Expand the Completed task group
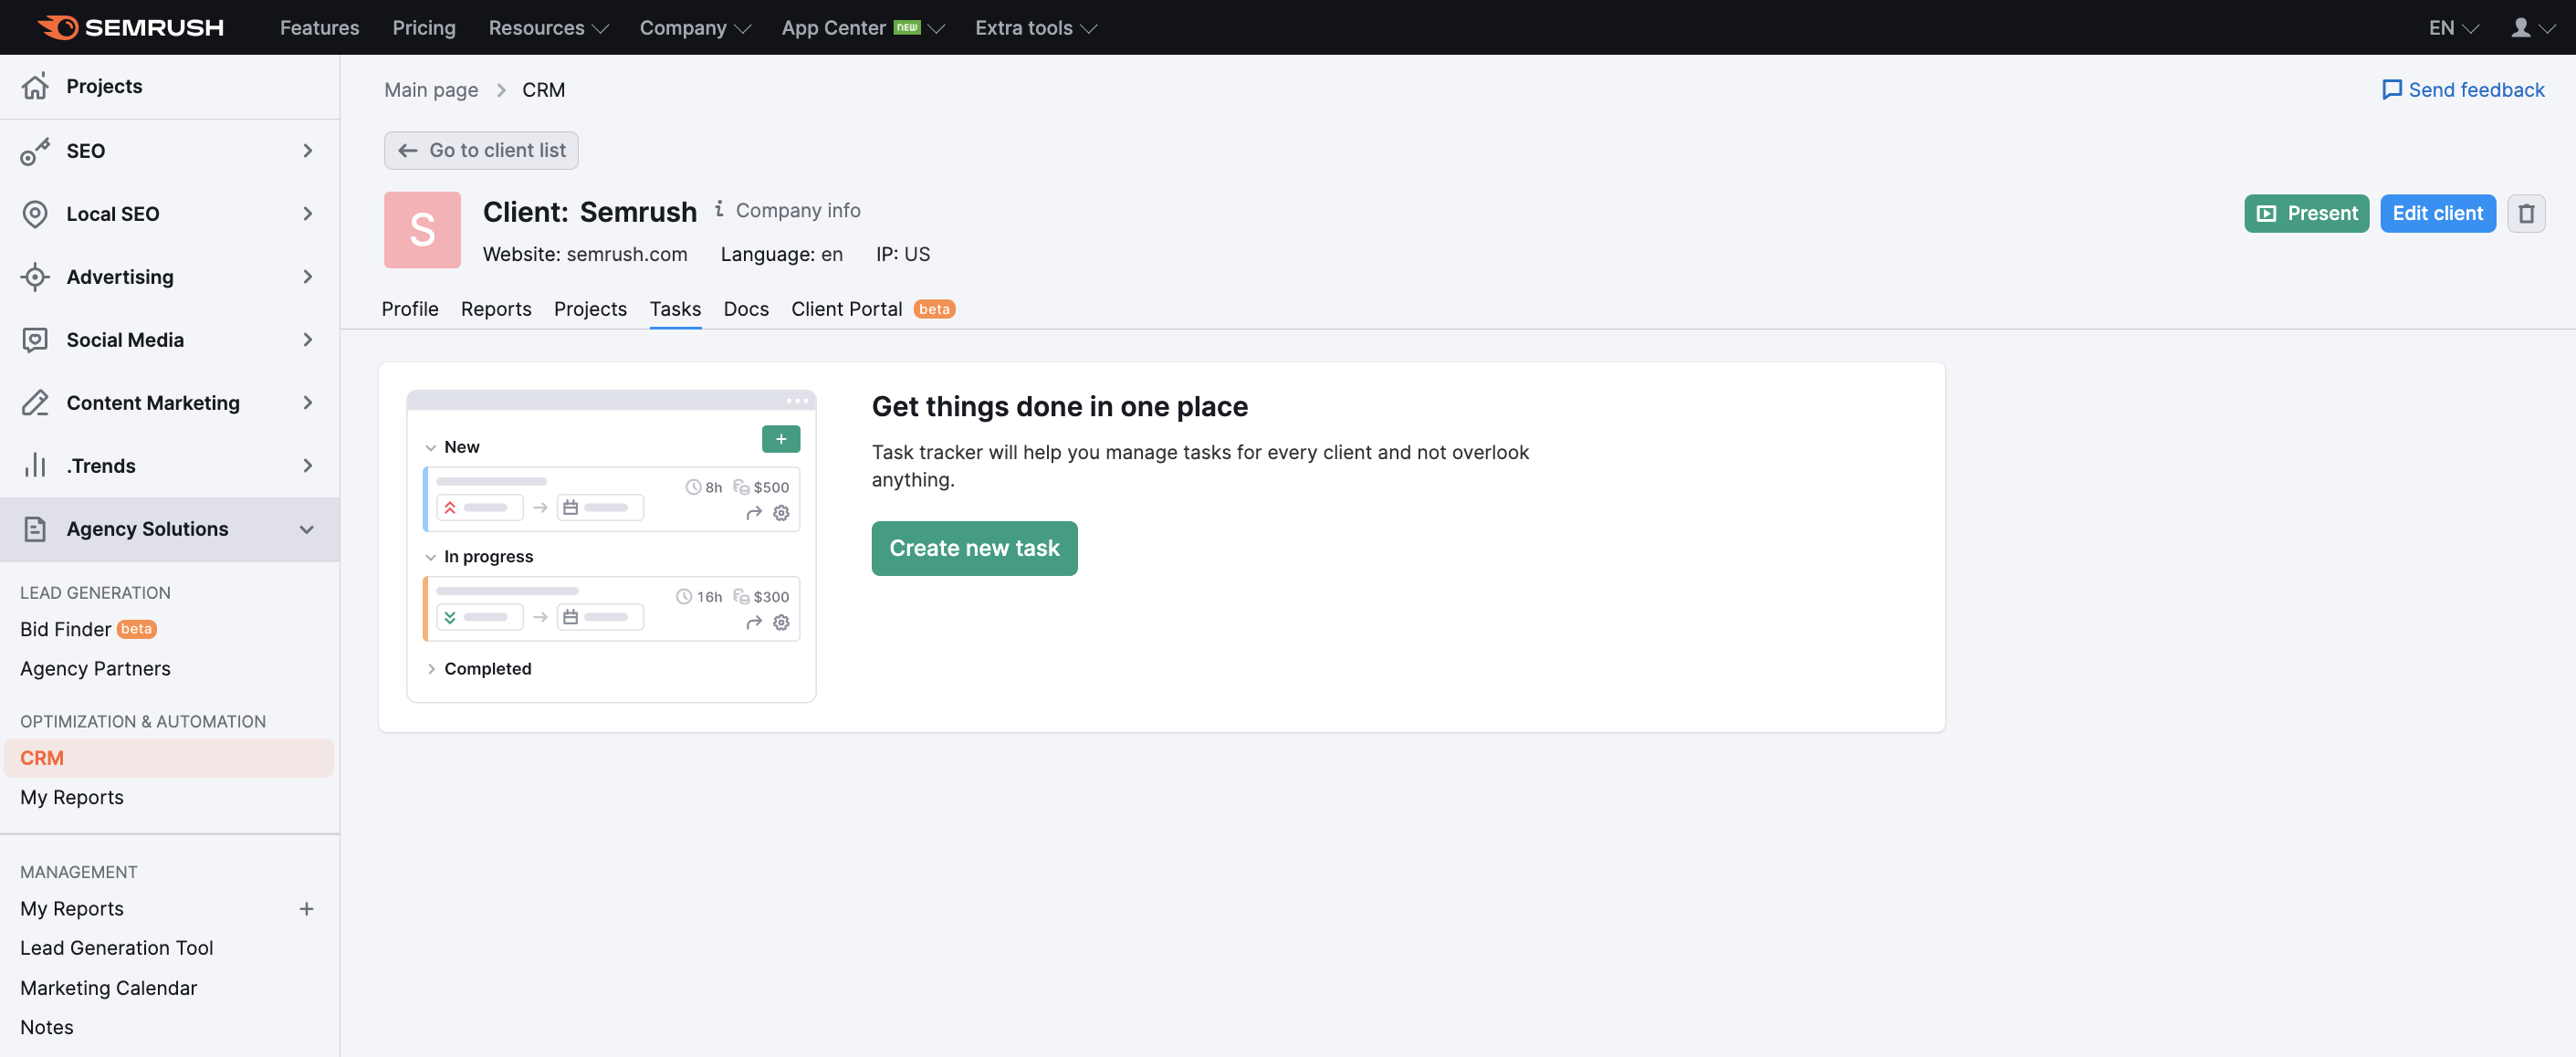 [x=431, y=669]
